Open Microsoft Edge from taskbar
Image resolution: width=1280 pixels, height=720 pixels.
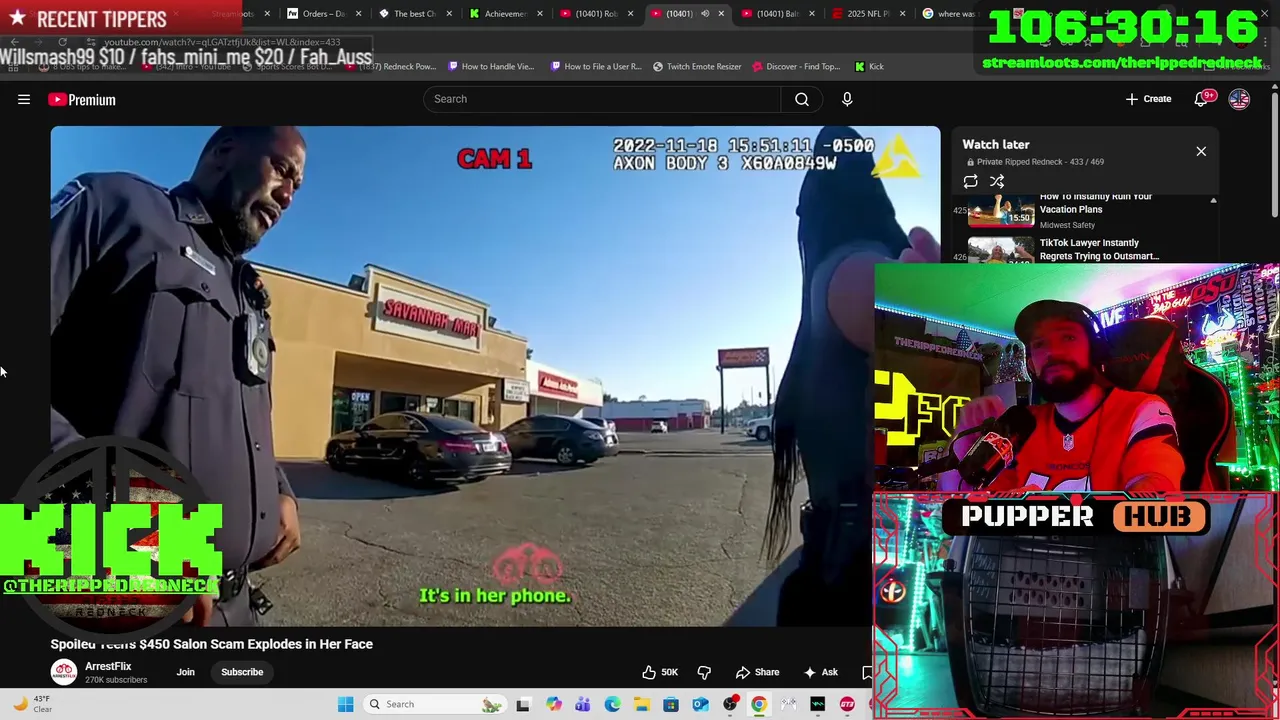612,704
